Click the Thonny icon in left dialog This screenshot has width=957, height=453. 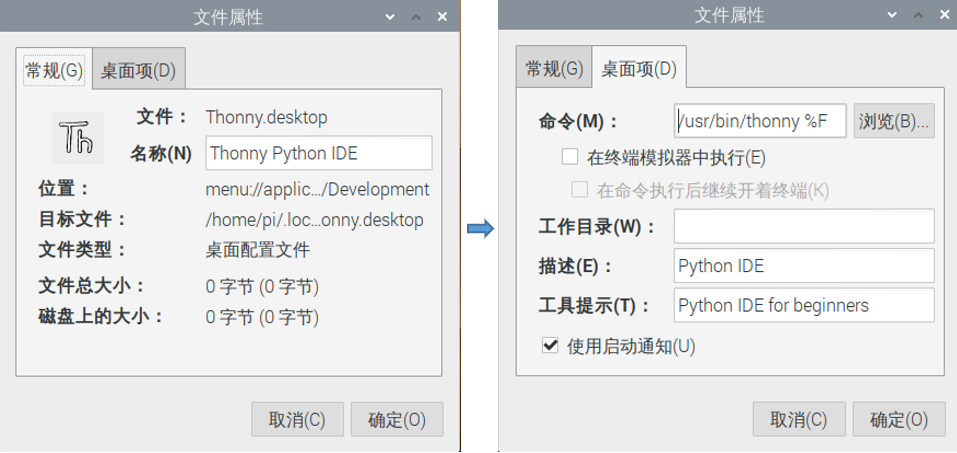pyautogui.click(x=78, y=137)
